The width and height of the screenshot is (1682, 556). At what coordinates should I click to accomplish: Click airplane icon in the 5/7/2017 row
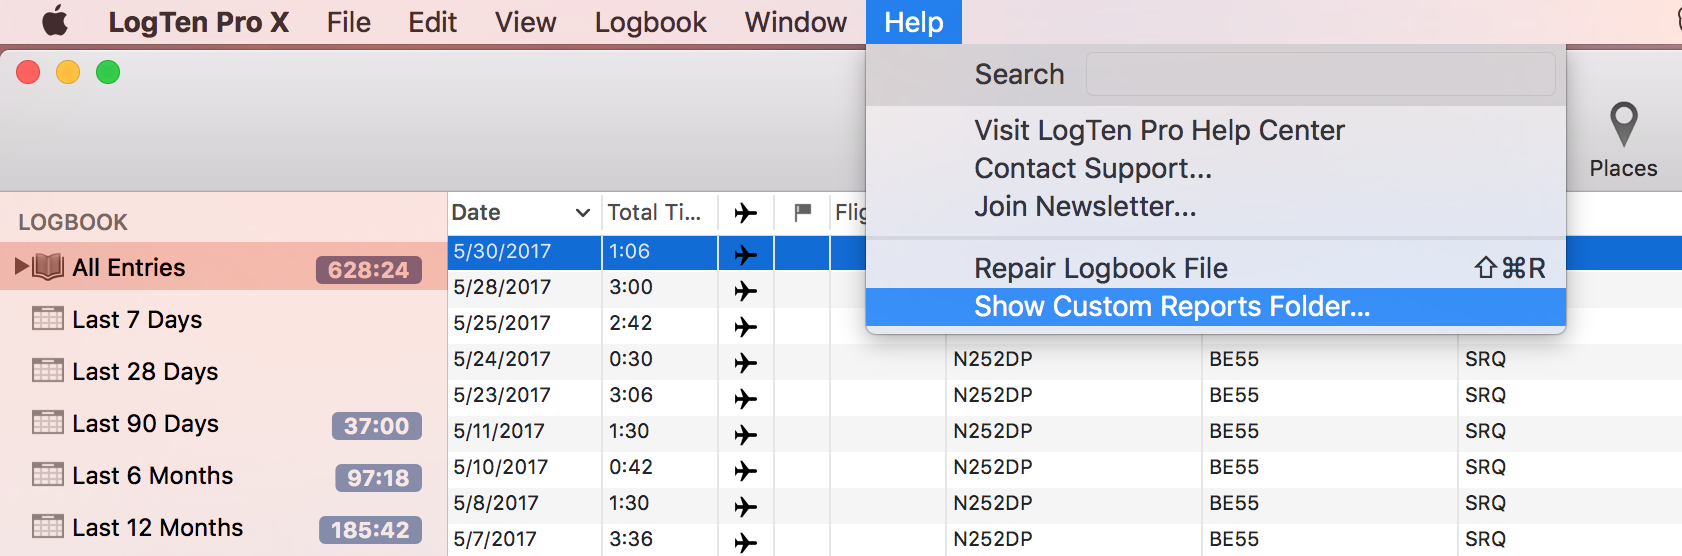tap(746, 543)
